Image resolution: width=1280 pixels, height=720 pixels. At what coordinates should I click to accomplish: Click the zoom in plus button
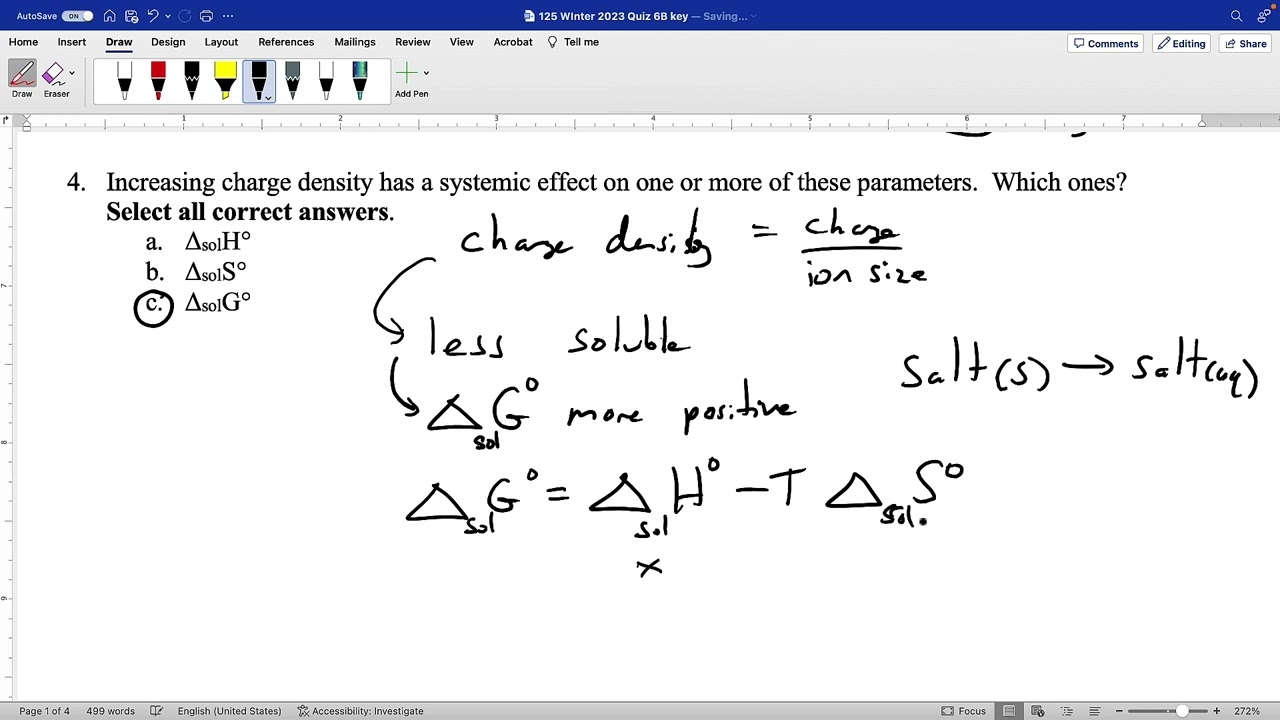tap(1216, 711)
